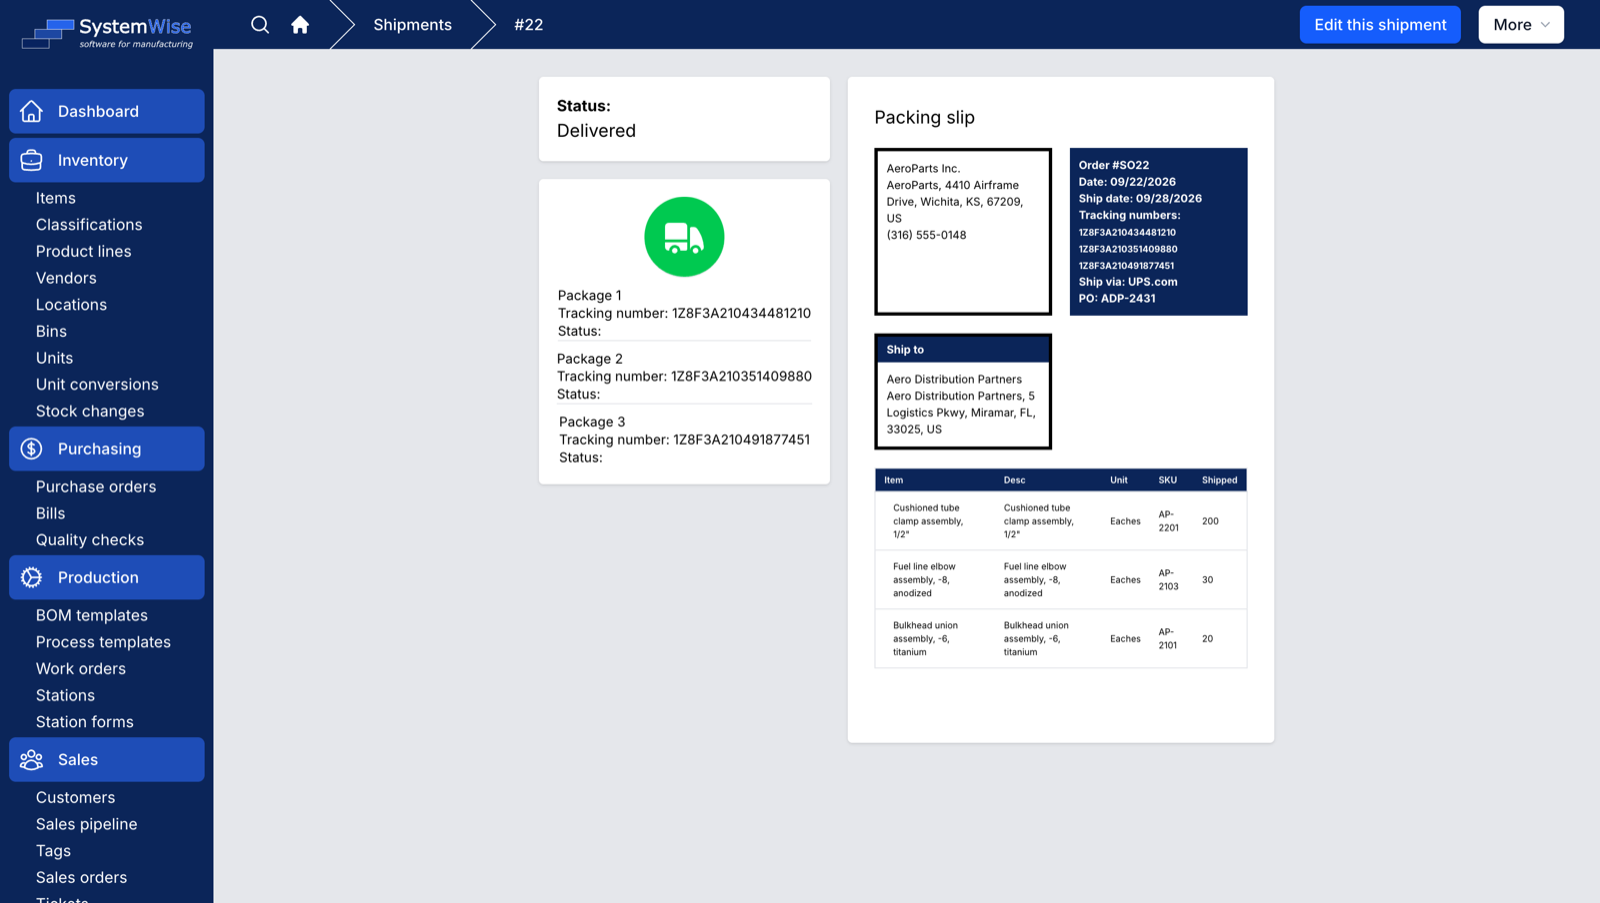Image resolution: width=1600 pixels, height=903 pixels.
Task: Open Unit conversions
Action: pos(97,384)
